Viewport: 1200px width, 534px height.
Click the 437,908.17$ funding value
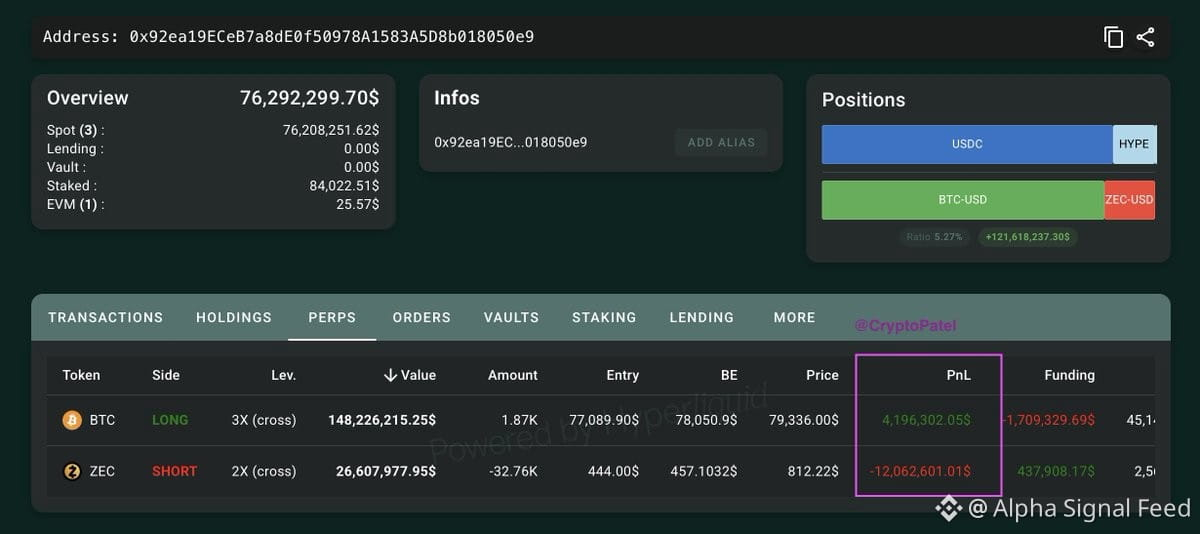1056,471
